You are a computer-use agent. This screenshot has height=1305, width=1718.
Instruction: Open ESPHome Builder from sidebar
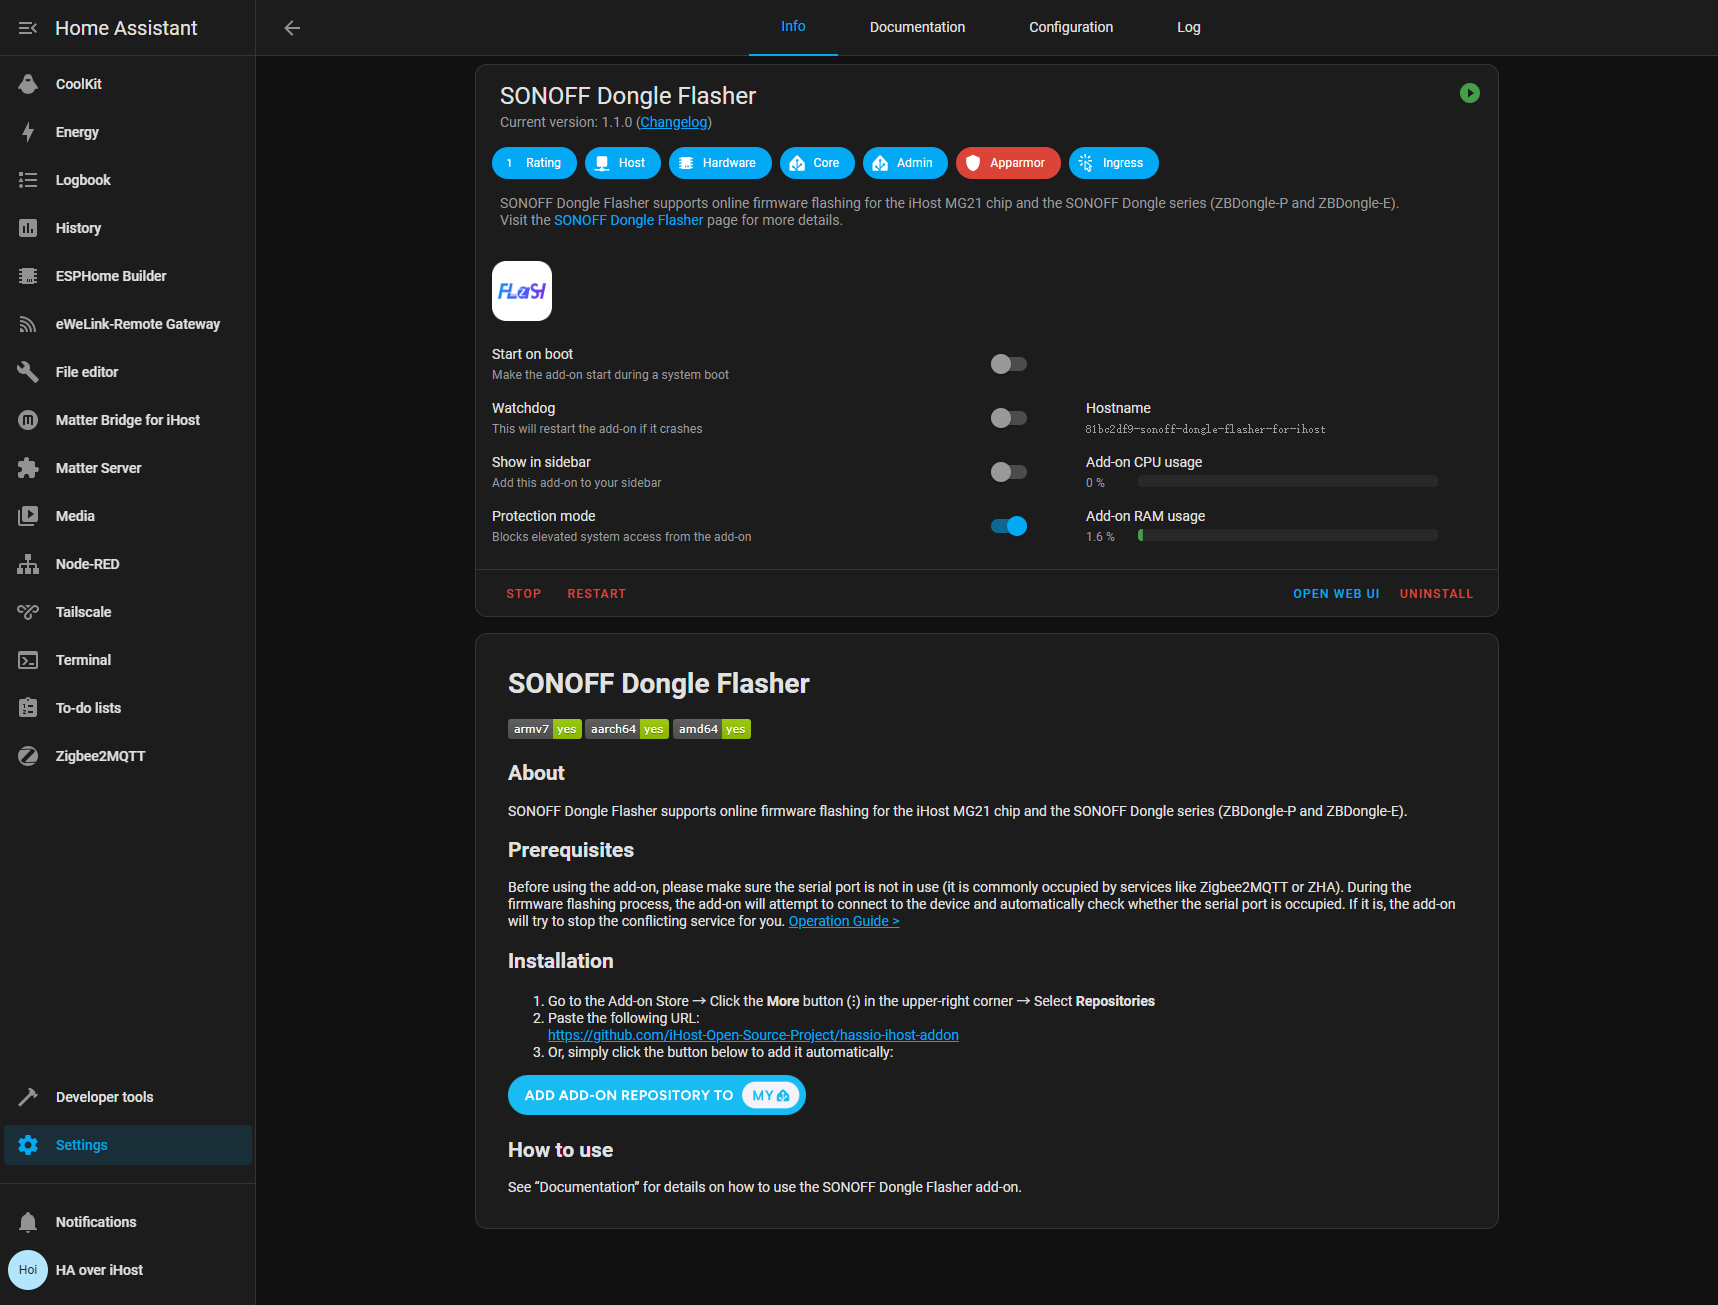[127, 276]
